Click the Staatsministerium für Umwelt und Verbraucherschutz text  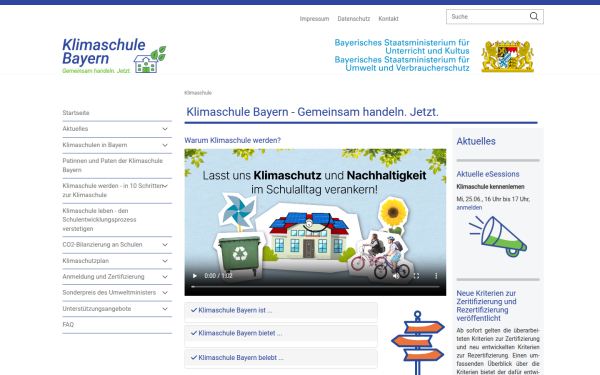pos(402,64)
